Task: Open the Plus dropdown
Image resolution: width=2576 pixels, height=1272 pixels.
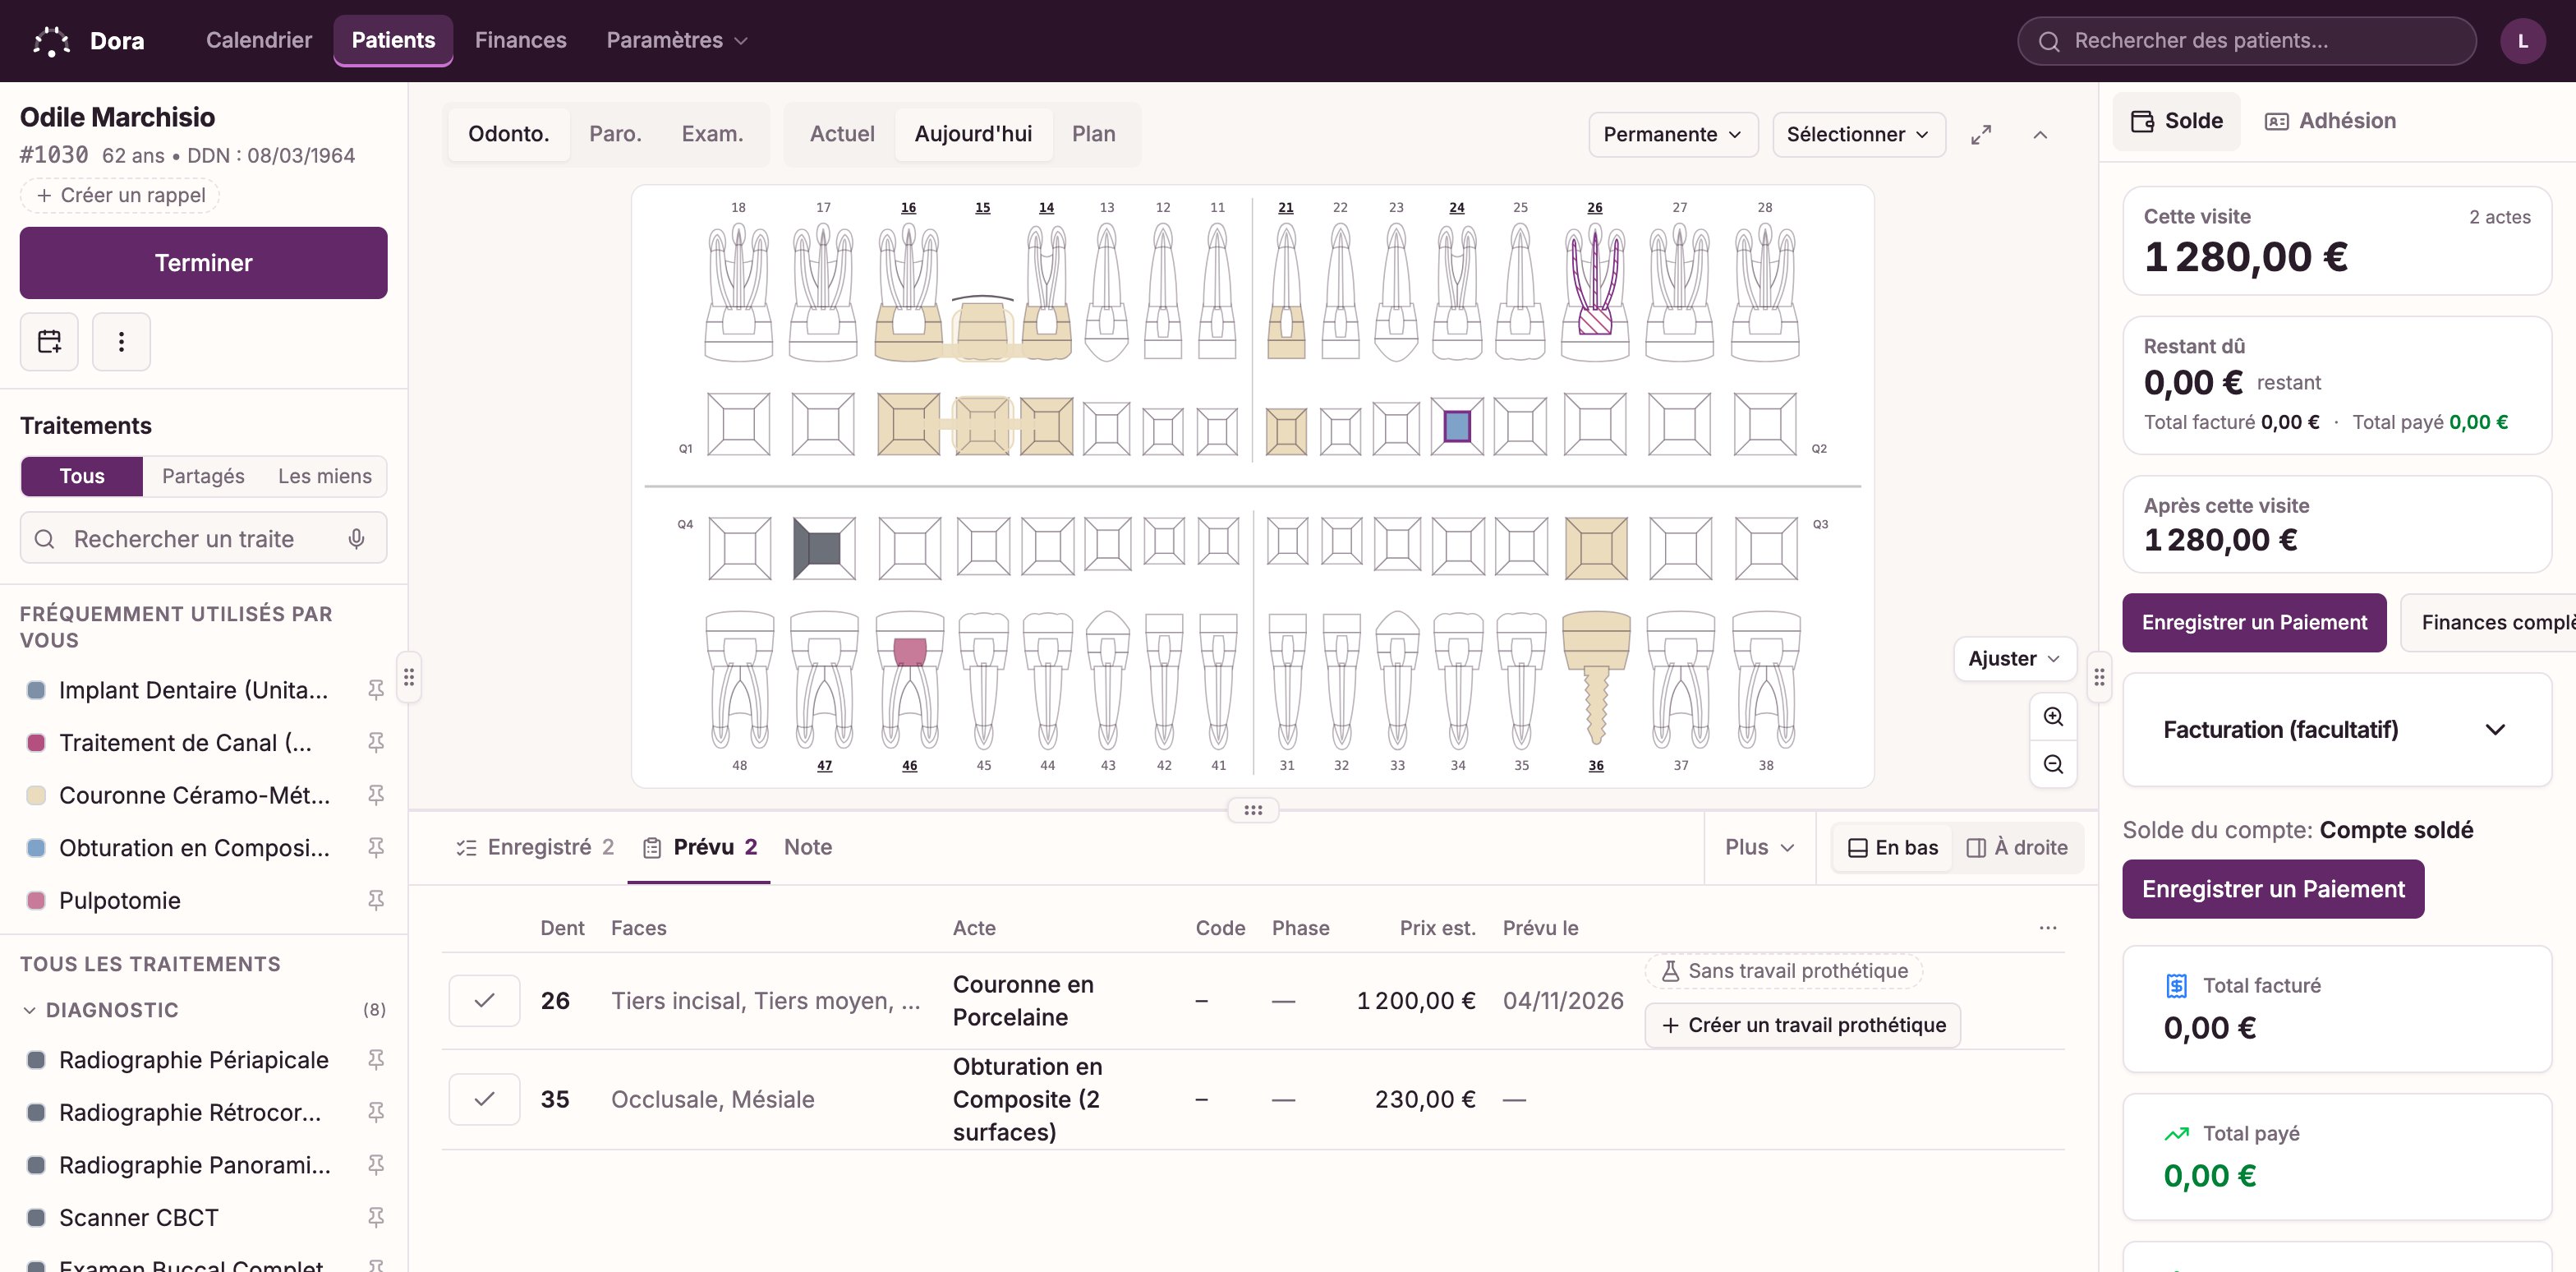Action: (x=1759, y=848)
